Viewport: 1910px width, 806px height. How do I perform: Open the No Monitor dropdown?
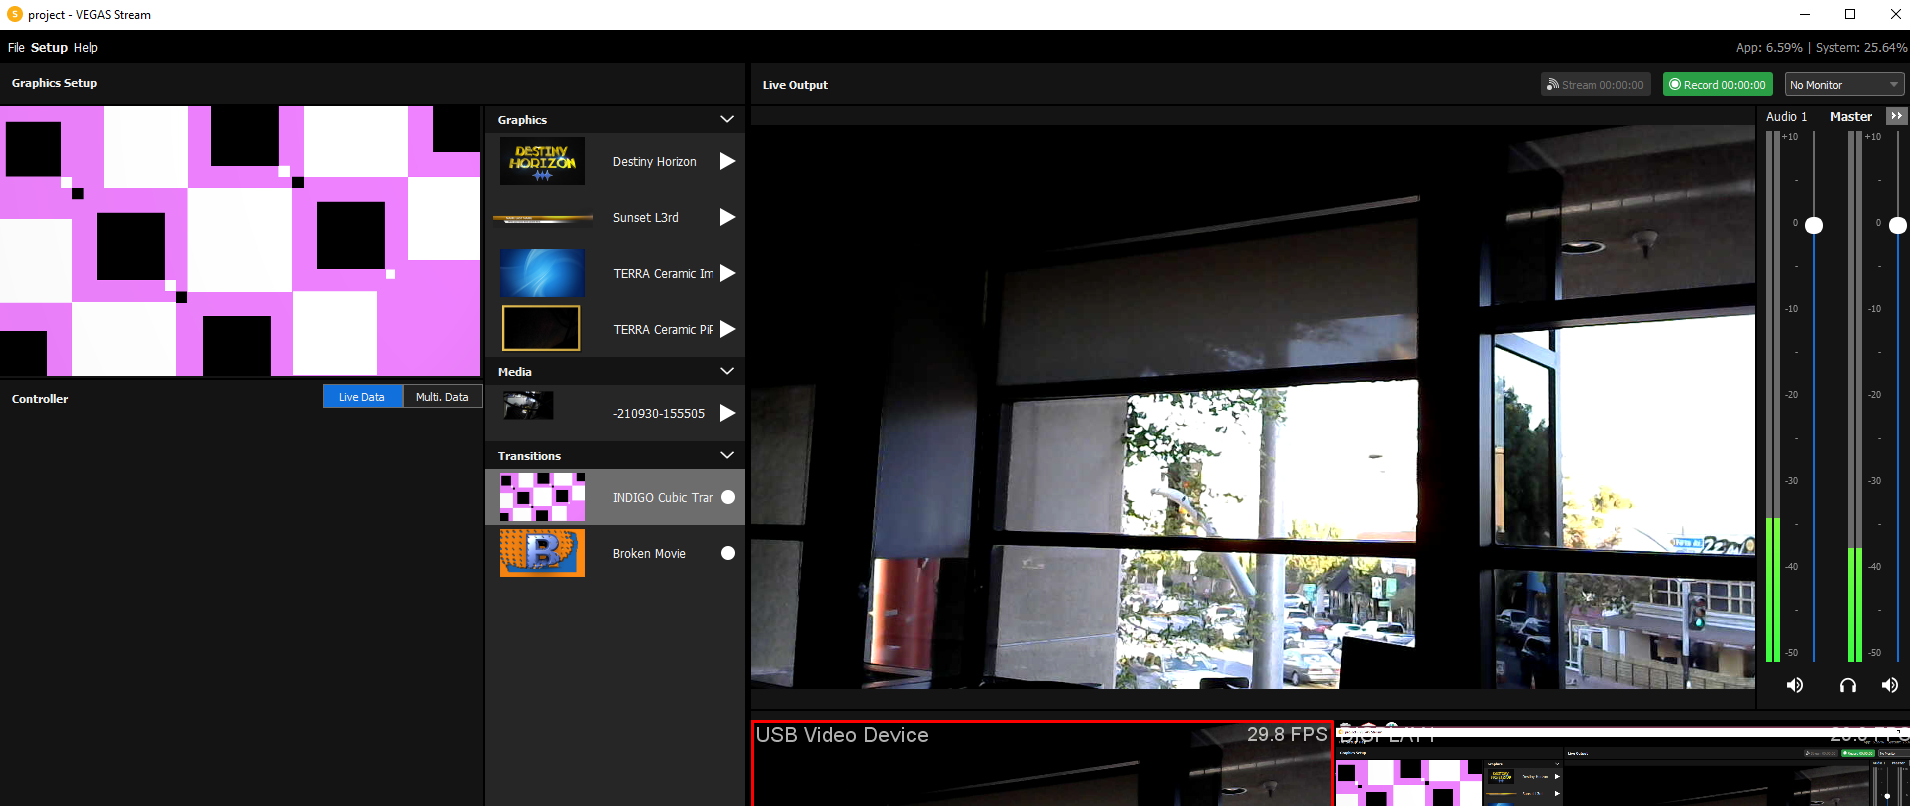click(1844, 85)
